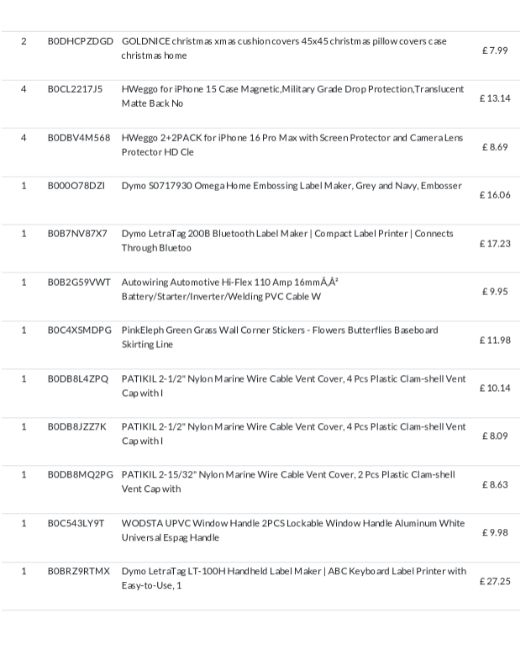Select the GOLDNICE christmas cushion covers description
Viewport: 531px width, 650px height.
pyautogui.click(x=284, y=49)
